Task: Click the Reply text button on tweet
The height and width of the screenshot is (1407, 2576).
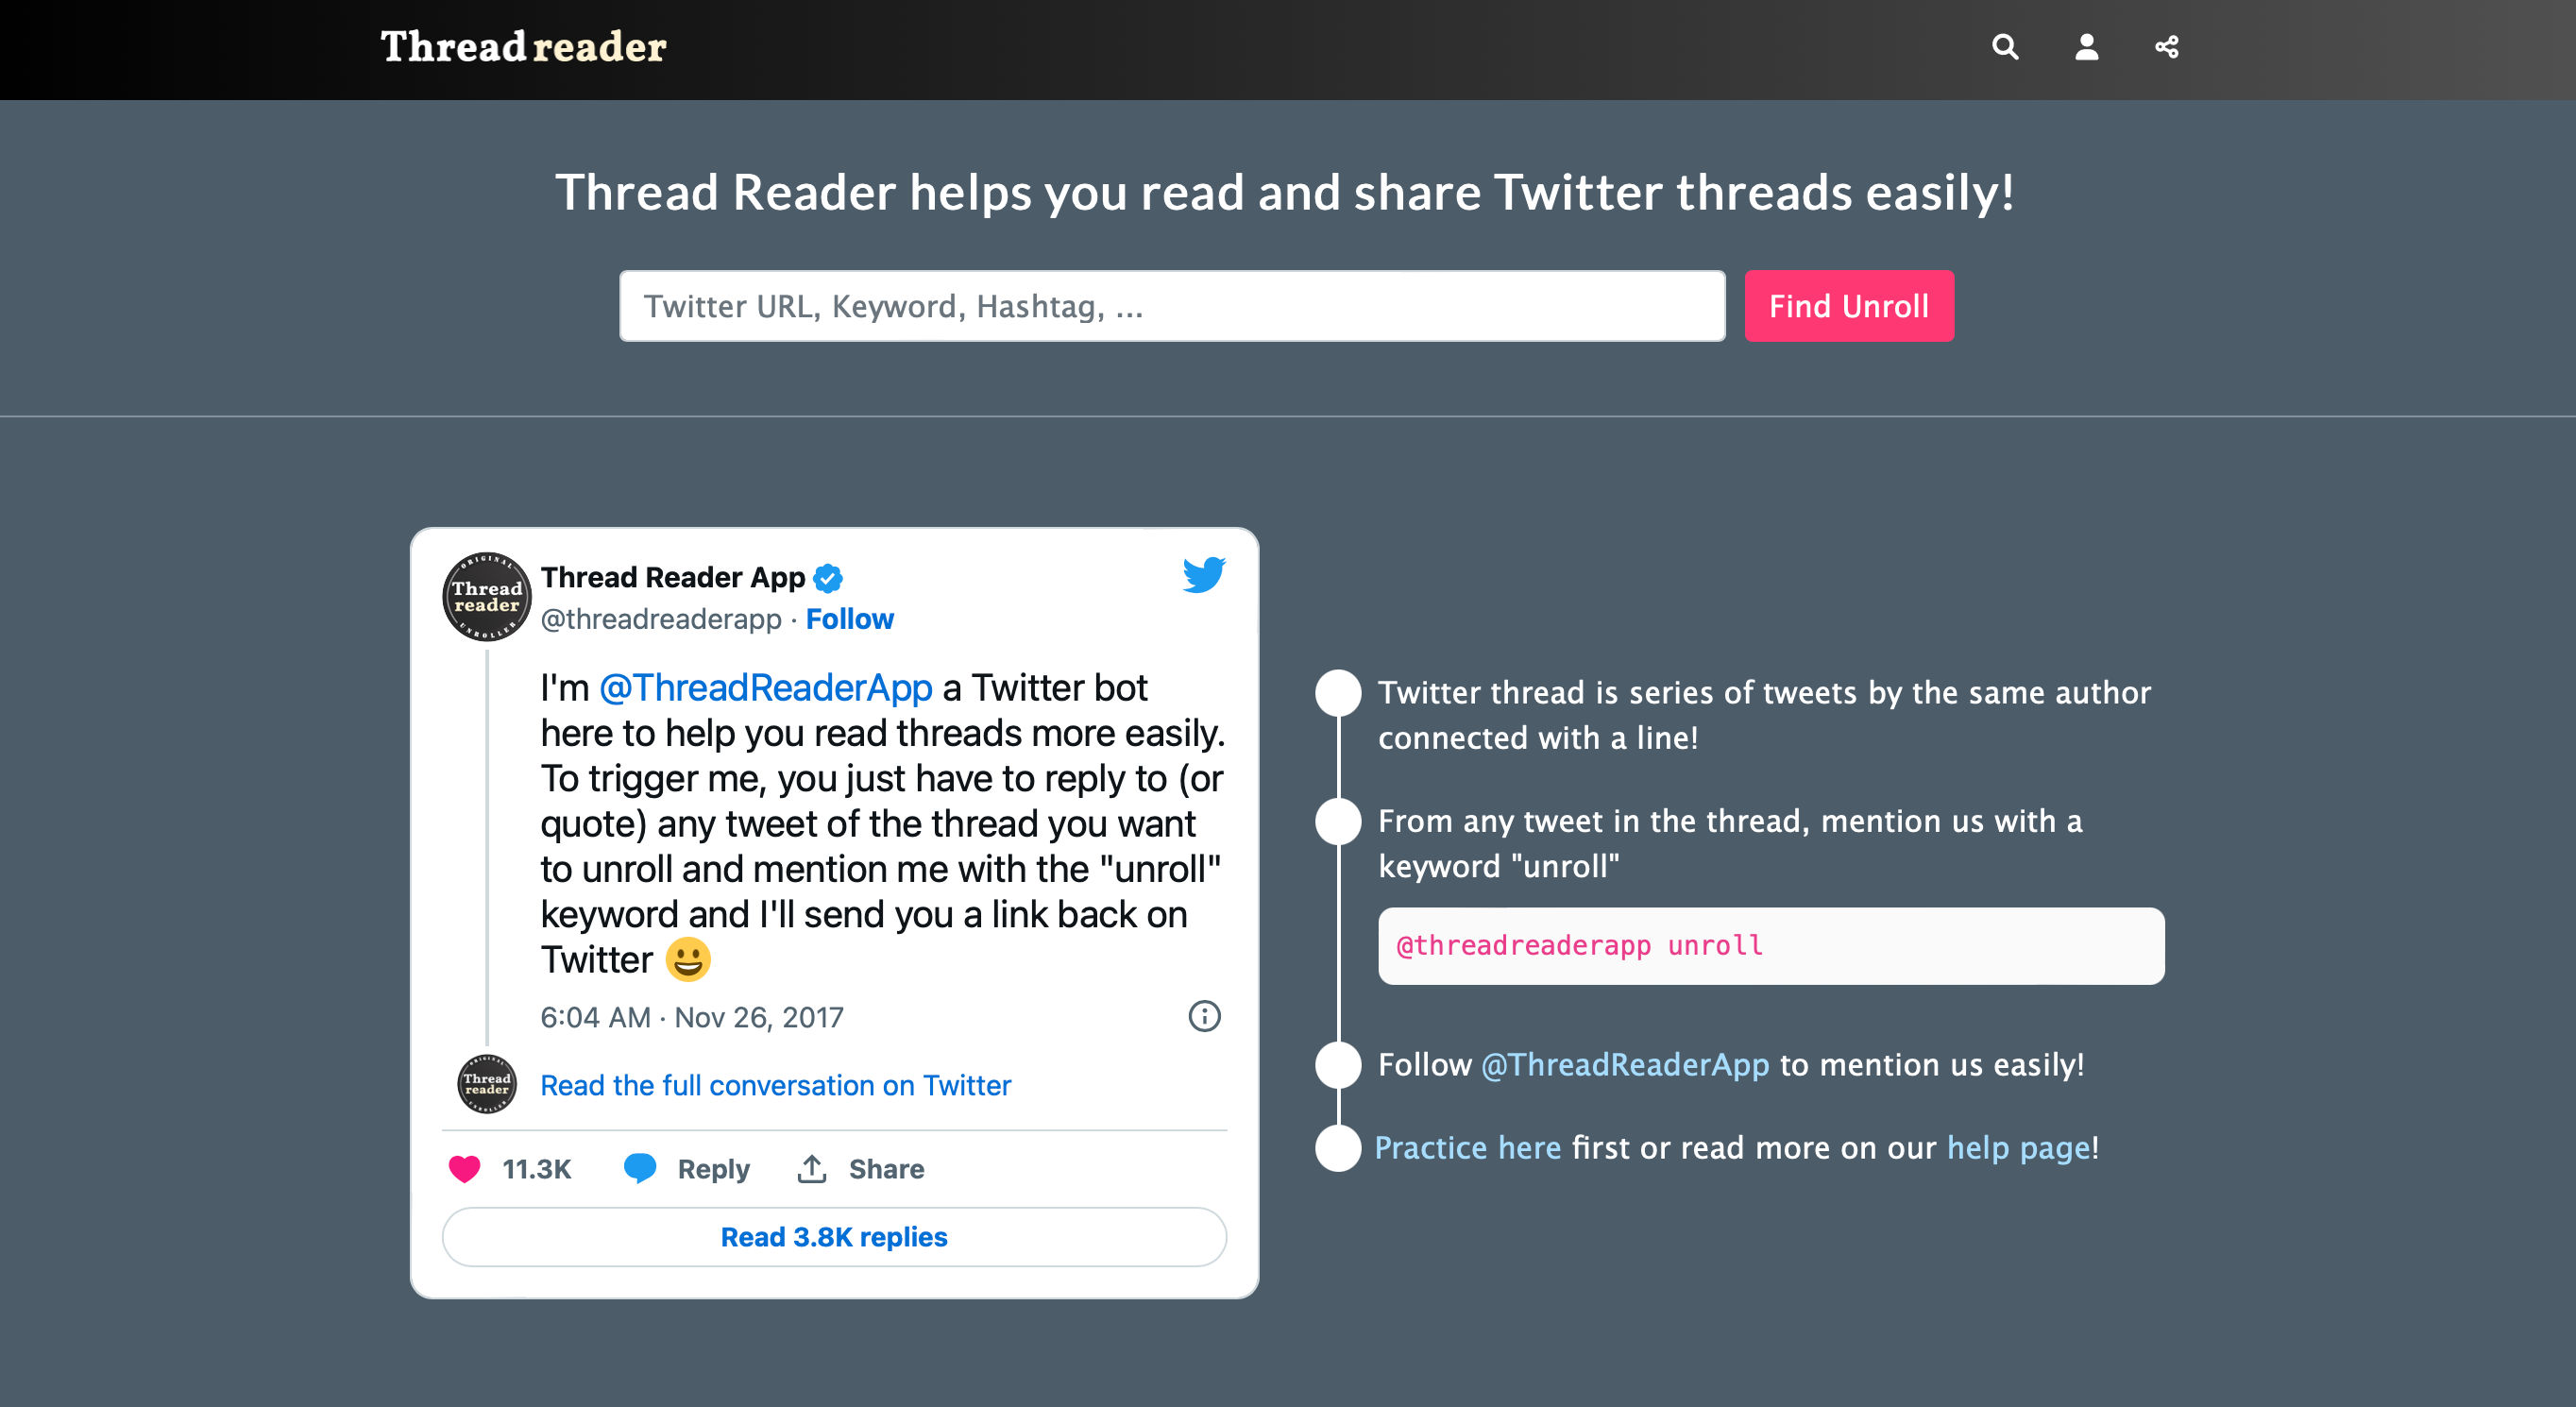Action: (712, 1166)
